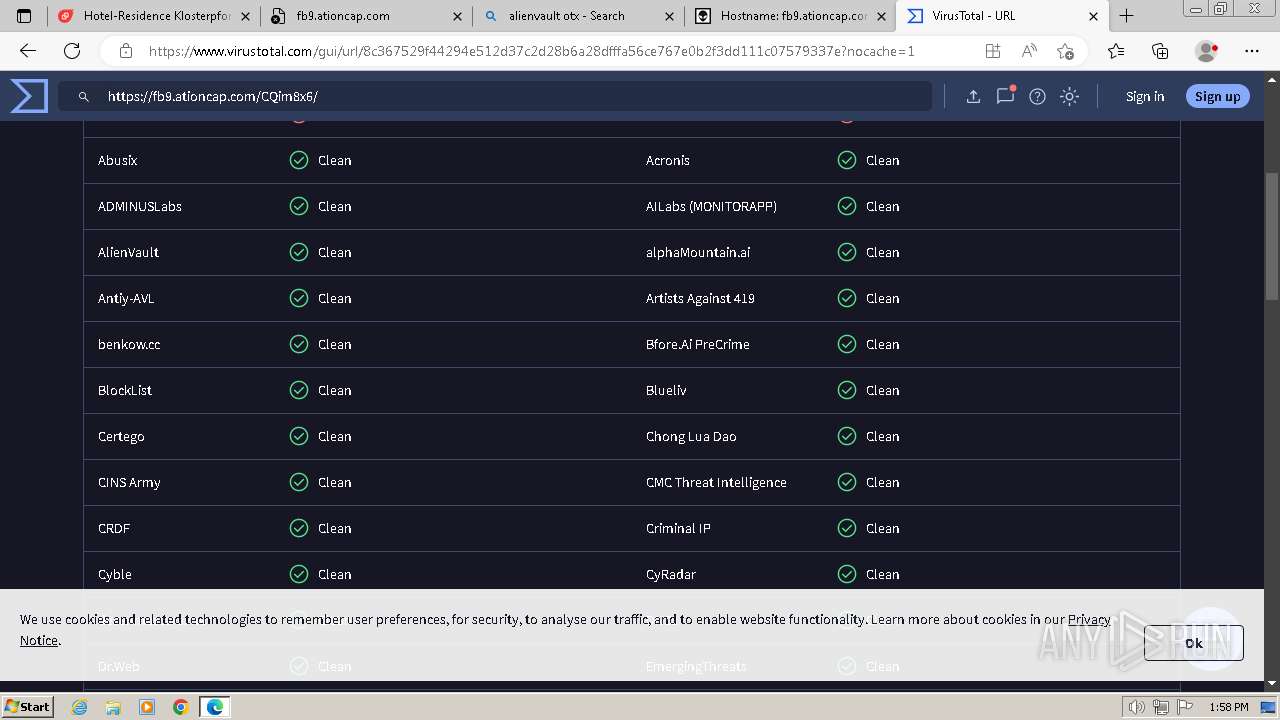Toggle the light/dark theme sun icon
Image resolution: width=1280 pixels, height=720 pixels.
point(1070,96)
